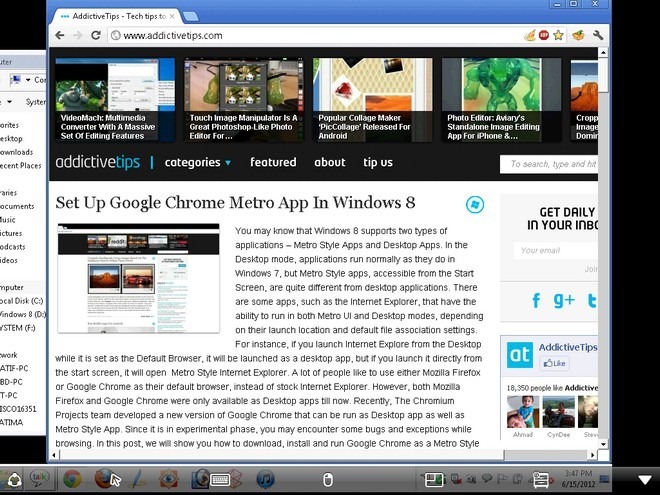Click the AddictiveTips at logo in Facebook box
Screen dimensions: 660x495
[x=519, y=355]
